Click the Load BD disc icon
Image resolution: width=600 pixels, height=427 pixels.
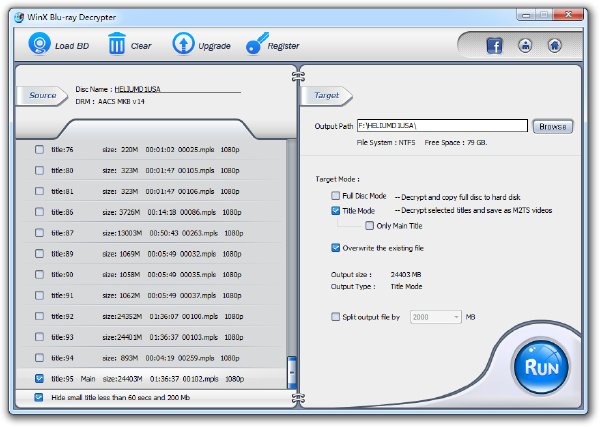[x=39, y=44]
